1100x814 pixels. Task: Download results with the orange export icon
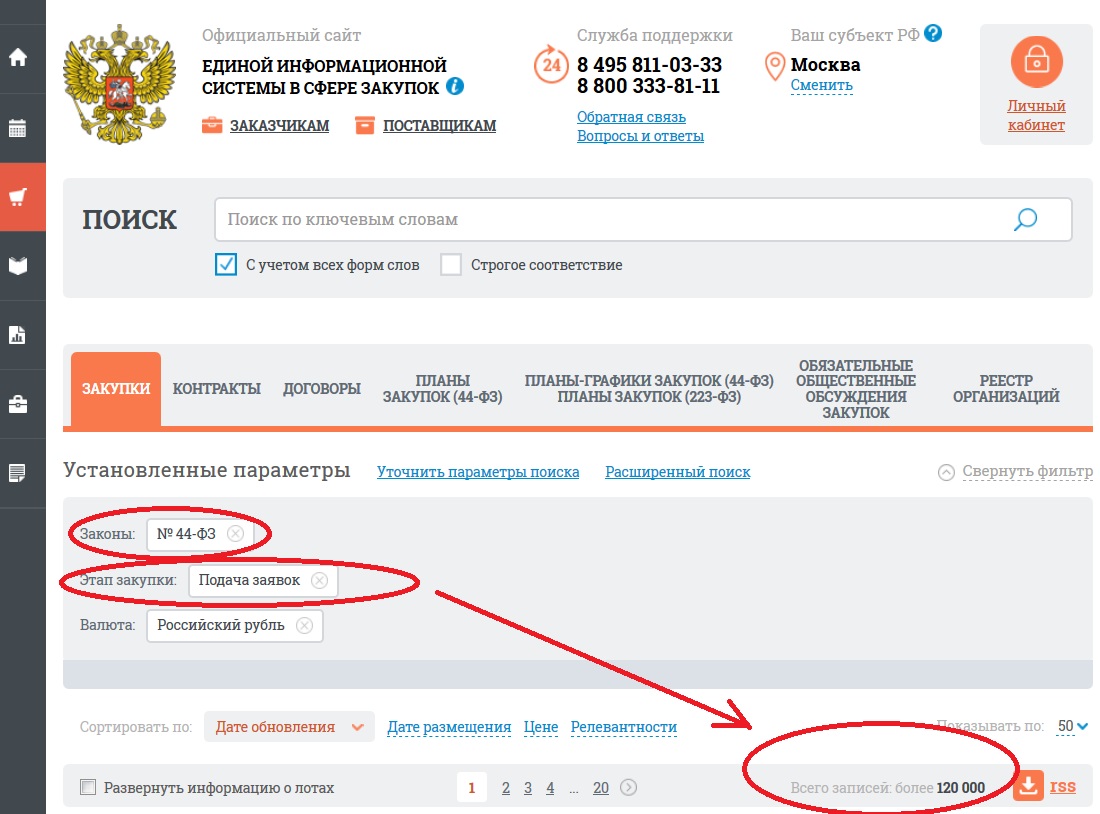1028,787
